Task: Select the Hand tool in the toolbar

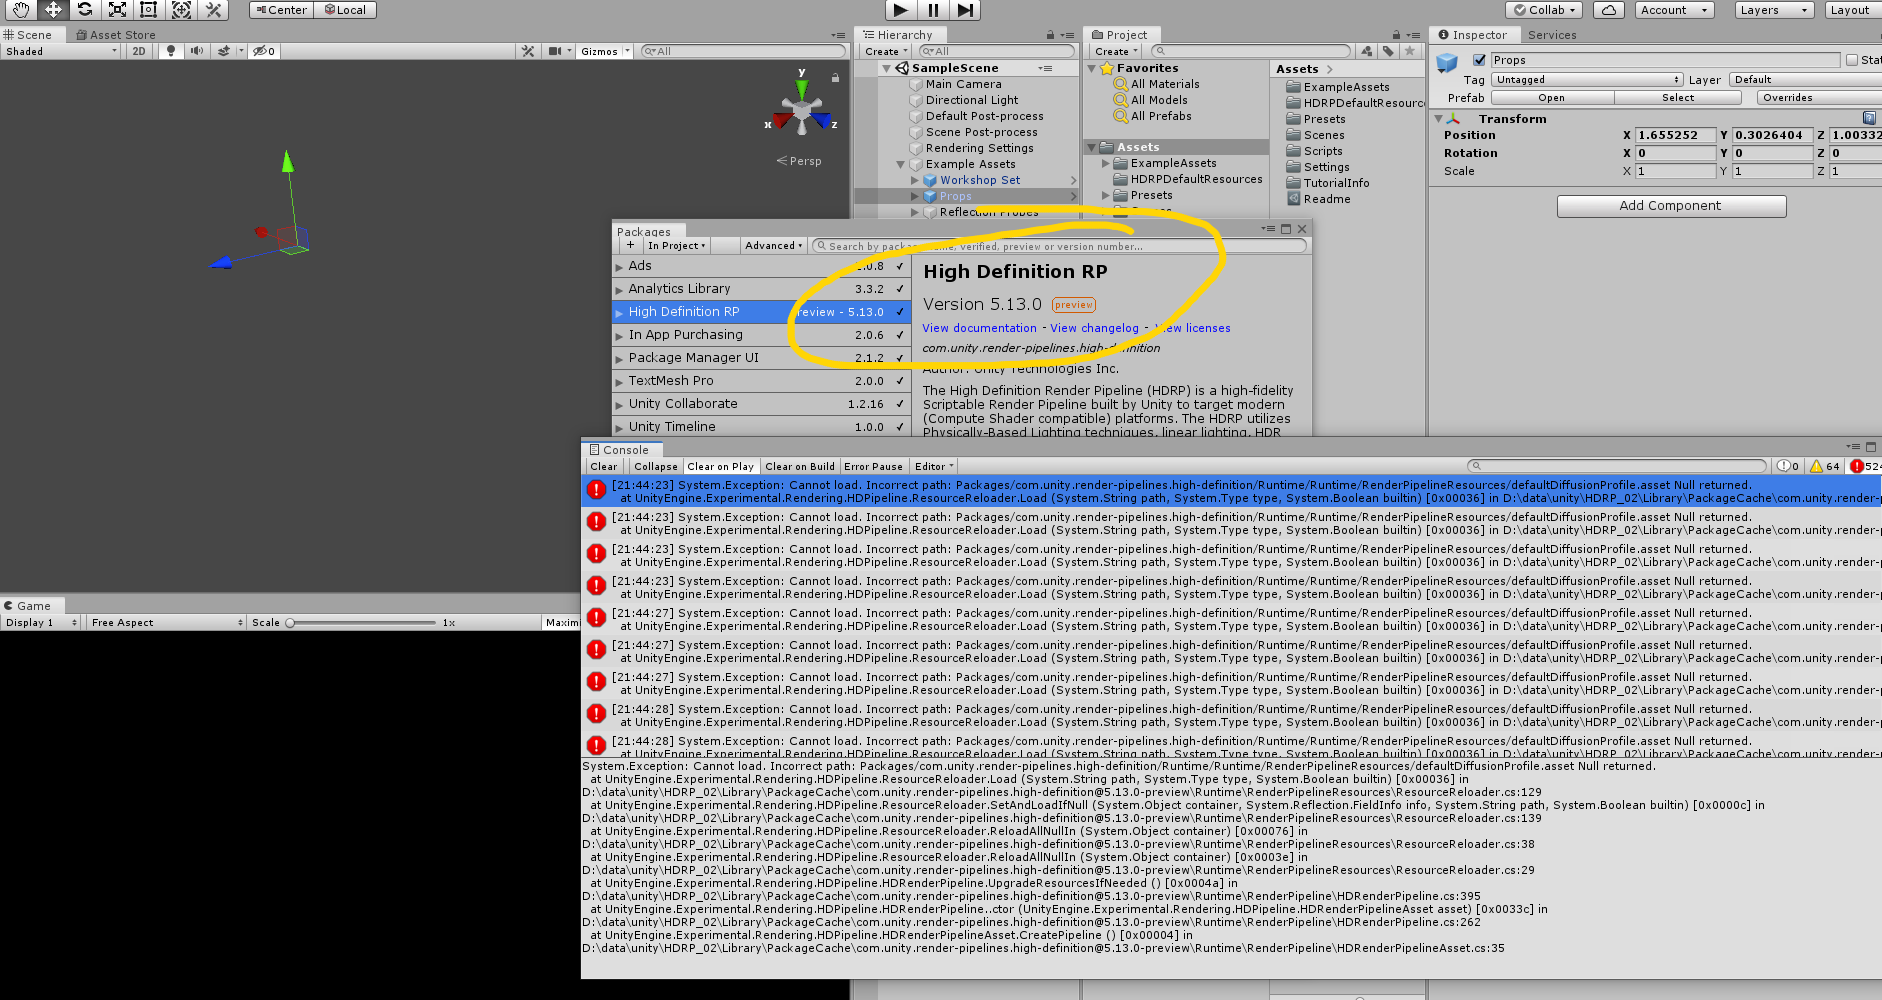Action: (x=21, y=10)
